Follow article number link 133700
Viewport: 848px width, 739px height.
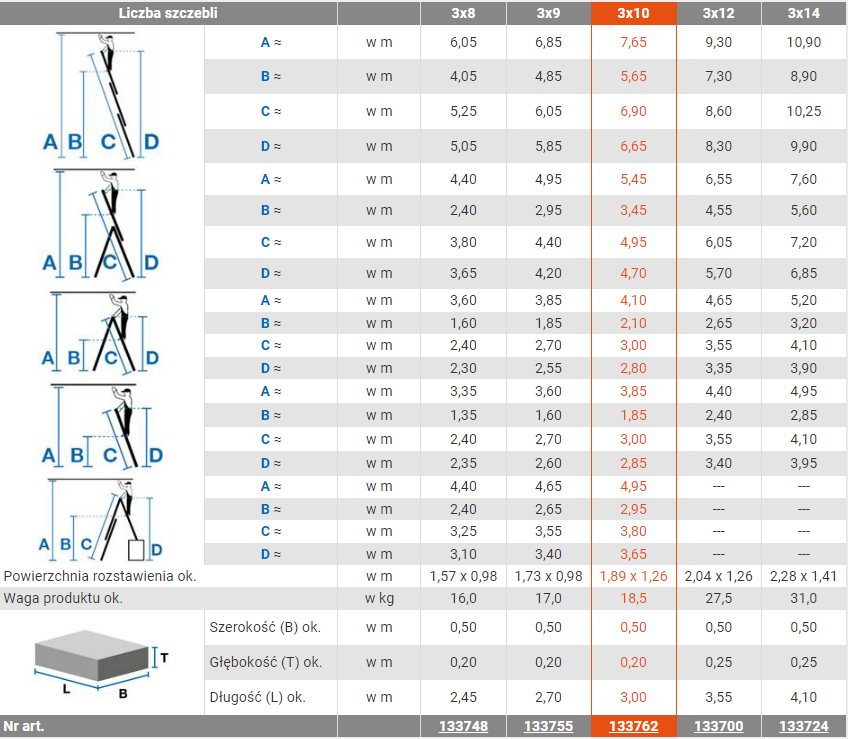pyautogui.click(x=718, y=727)
